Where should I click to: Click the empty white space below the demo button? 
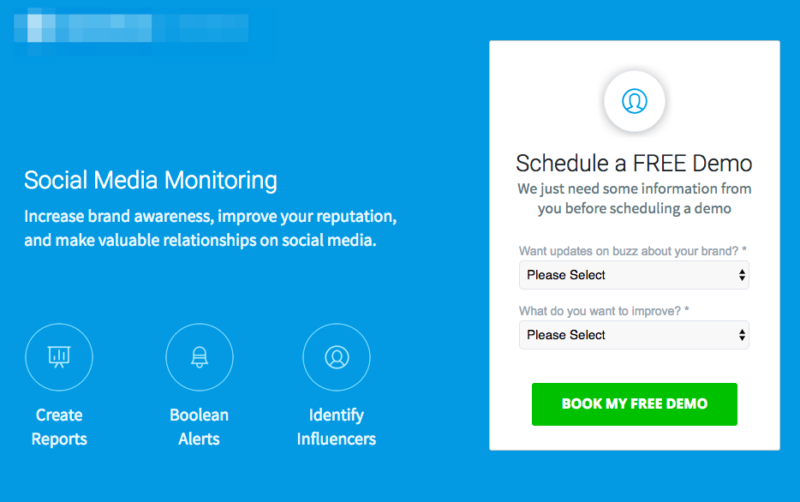(x=634, y=438)
